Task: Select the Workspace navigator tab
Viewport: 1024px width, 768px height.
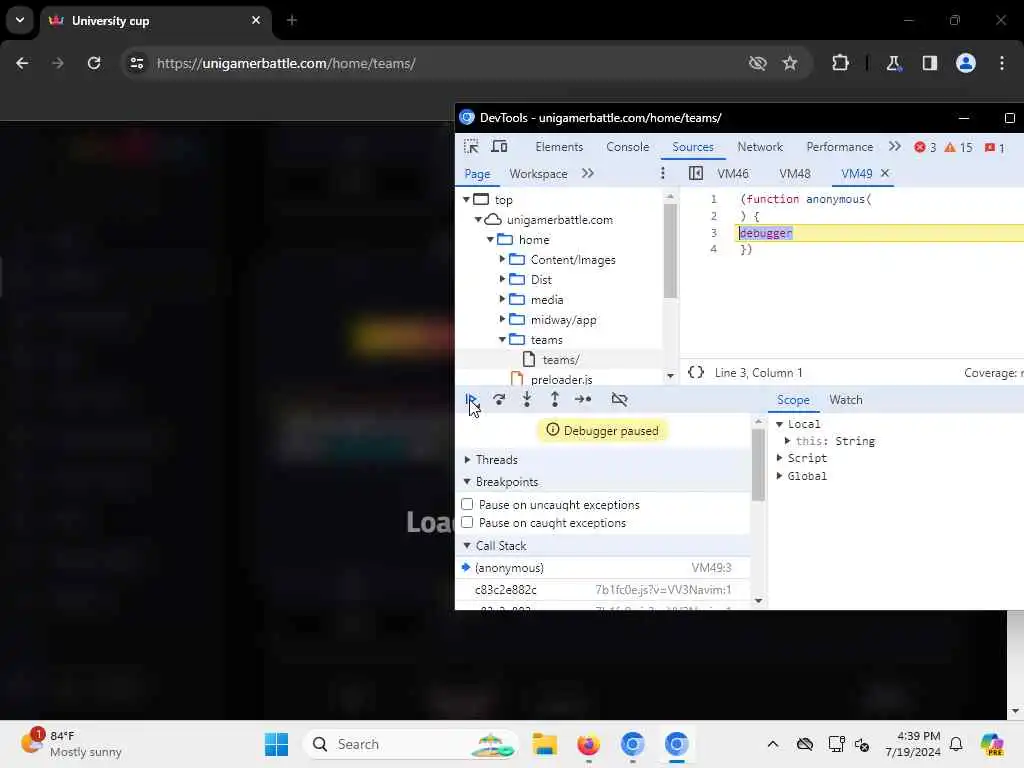Action: point(538,174)
